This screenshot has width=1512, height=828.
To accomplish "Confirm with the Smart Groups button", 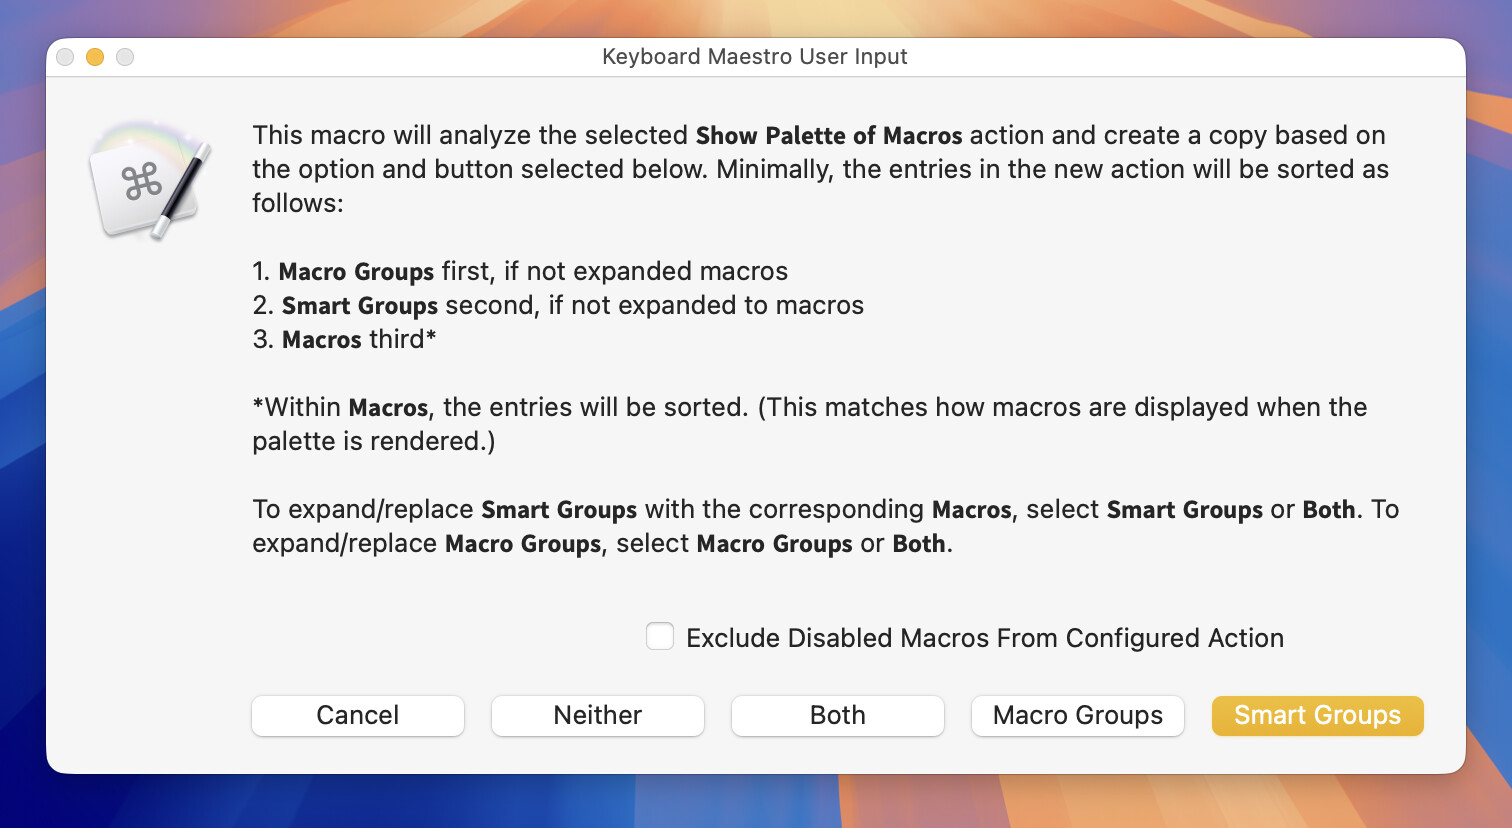I will tap(1318, 715).
